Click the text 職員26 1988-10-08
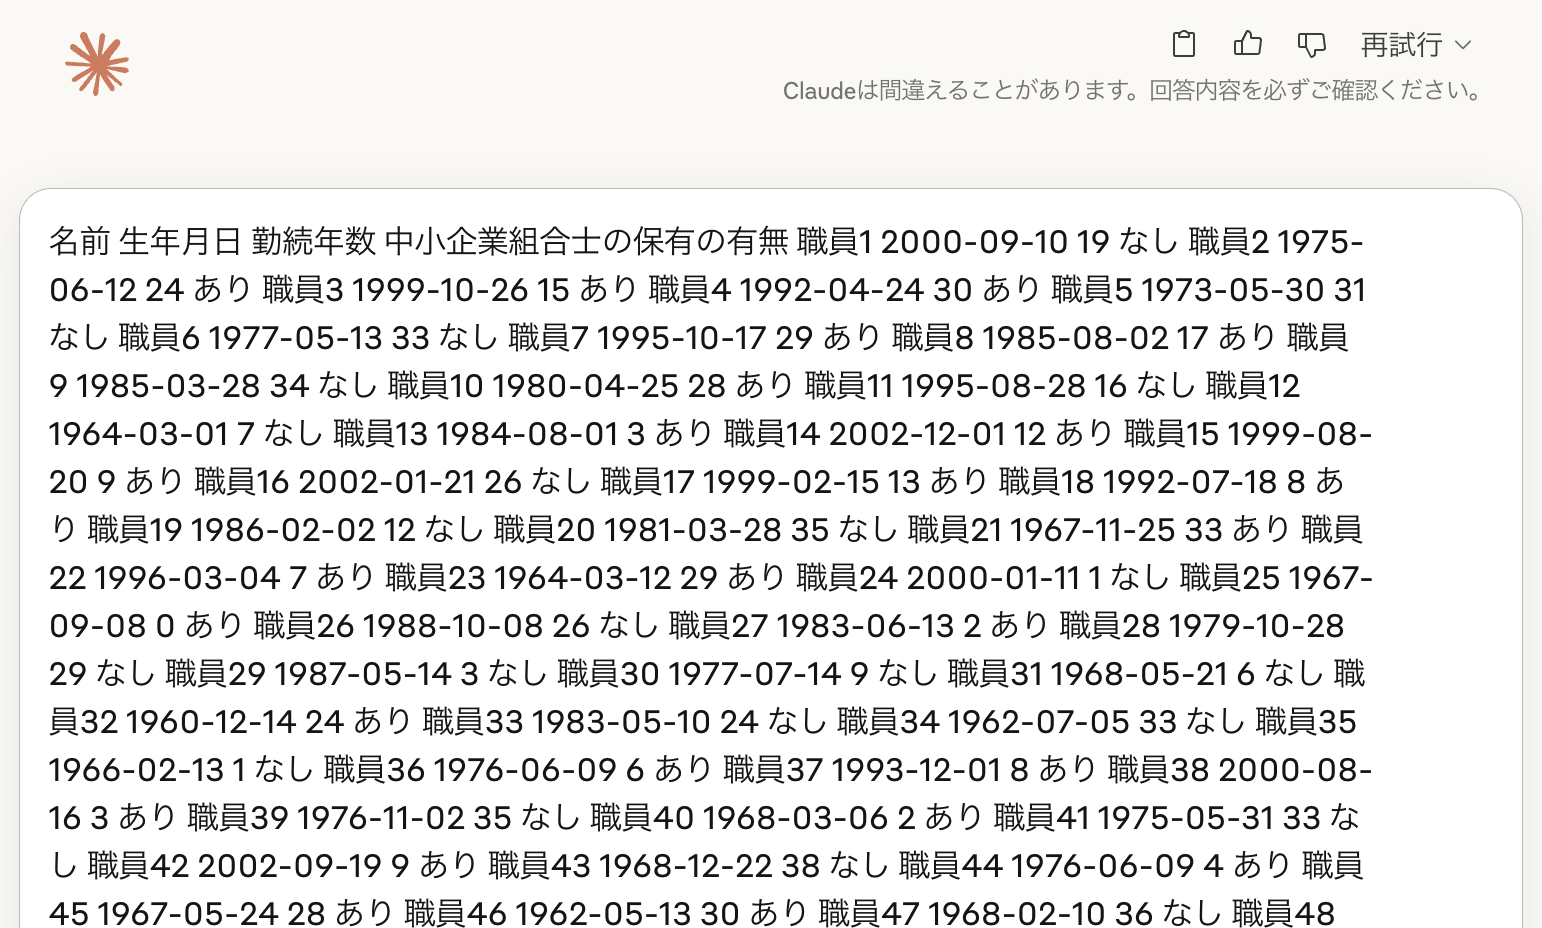 [x=398, y=625]
